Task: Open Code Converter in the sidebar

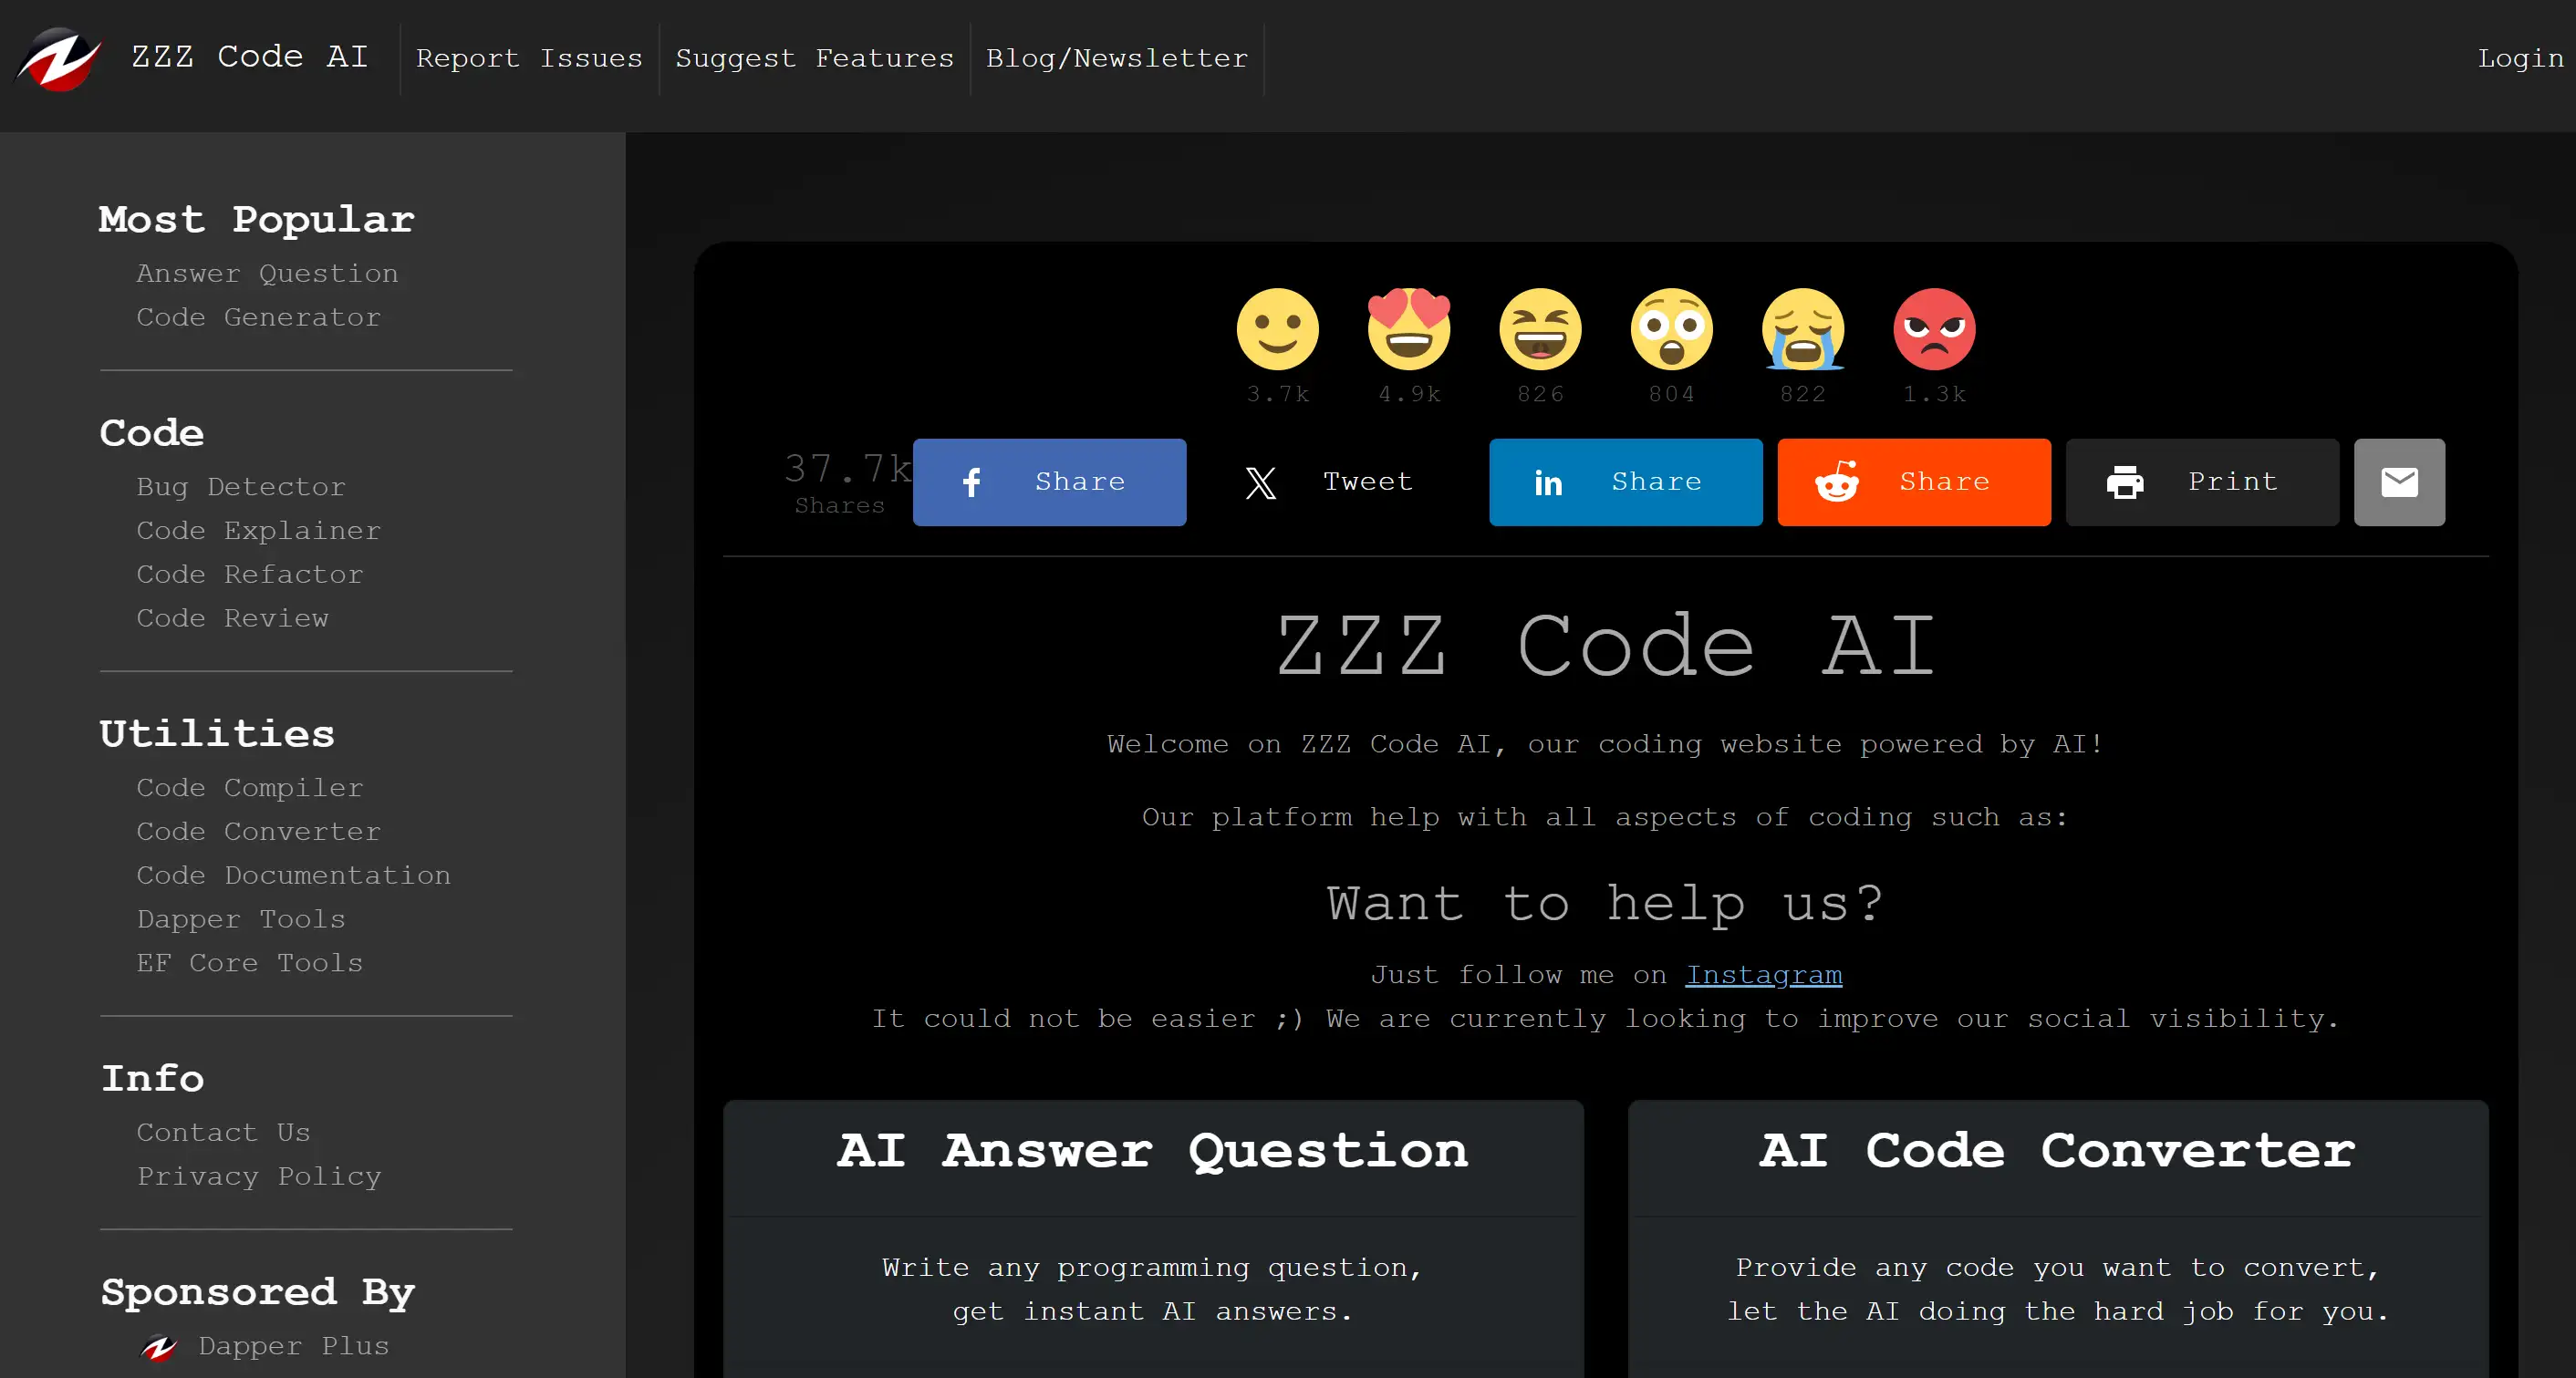Action: 258,831
